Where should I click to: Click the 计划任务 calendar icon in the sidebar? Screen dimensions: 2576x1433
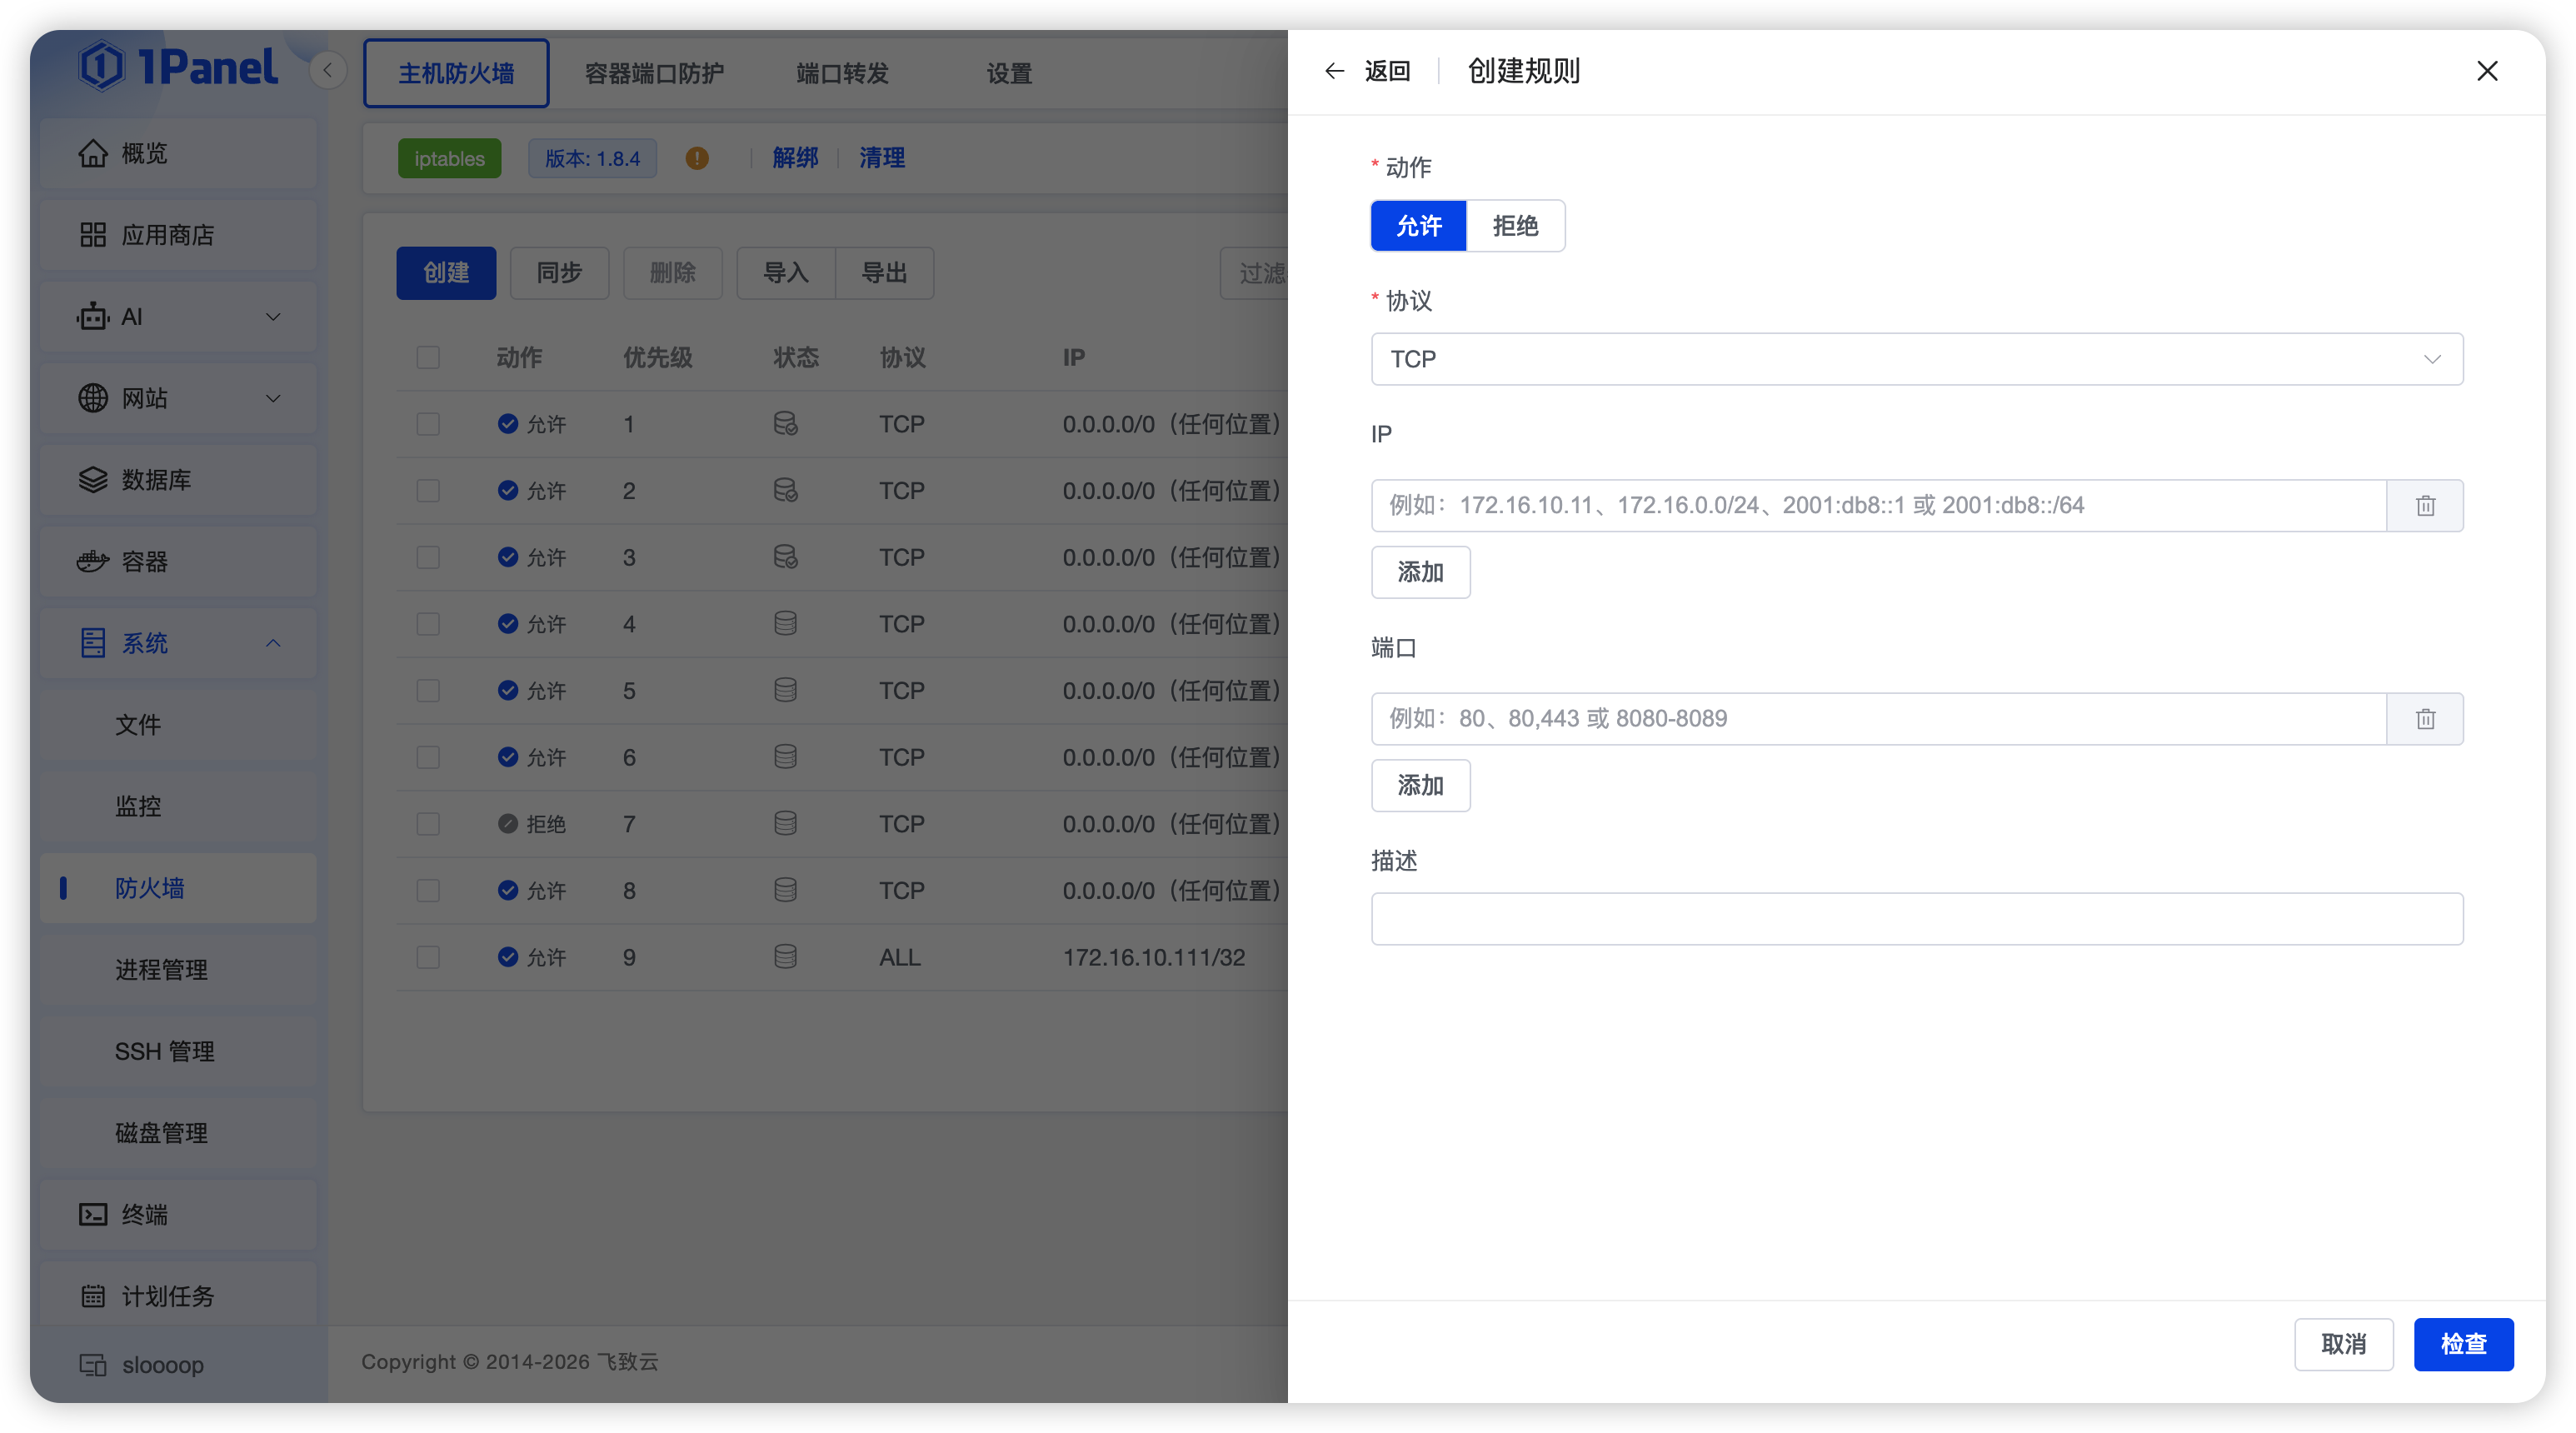[x=93, y=1296]
